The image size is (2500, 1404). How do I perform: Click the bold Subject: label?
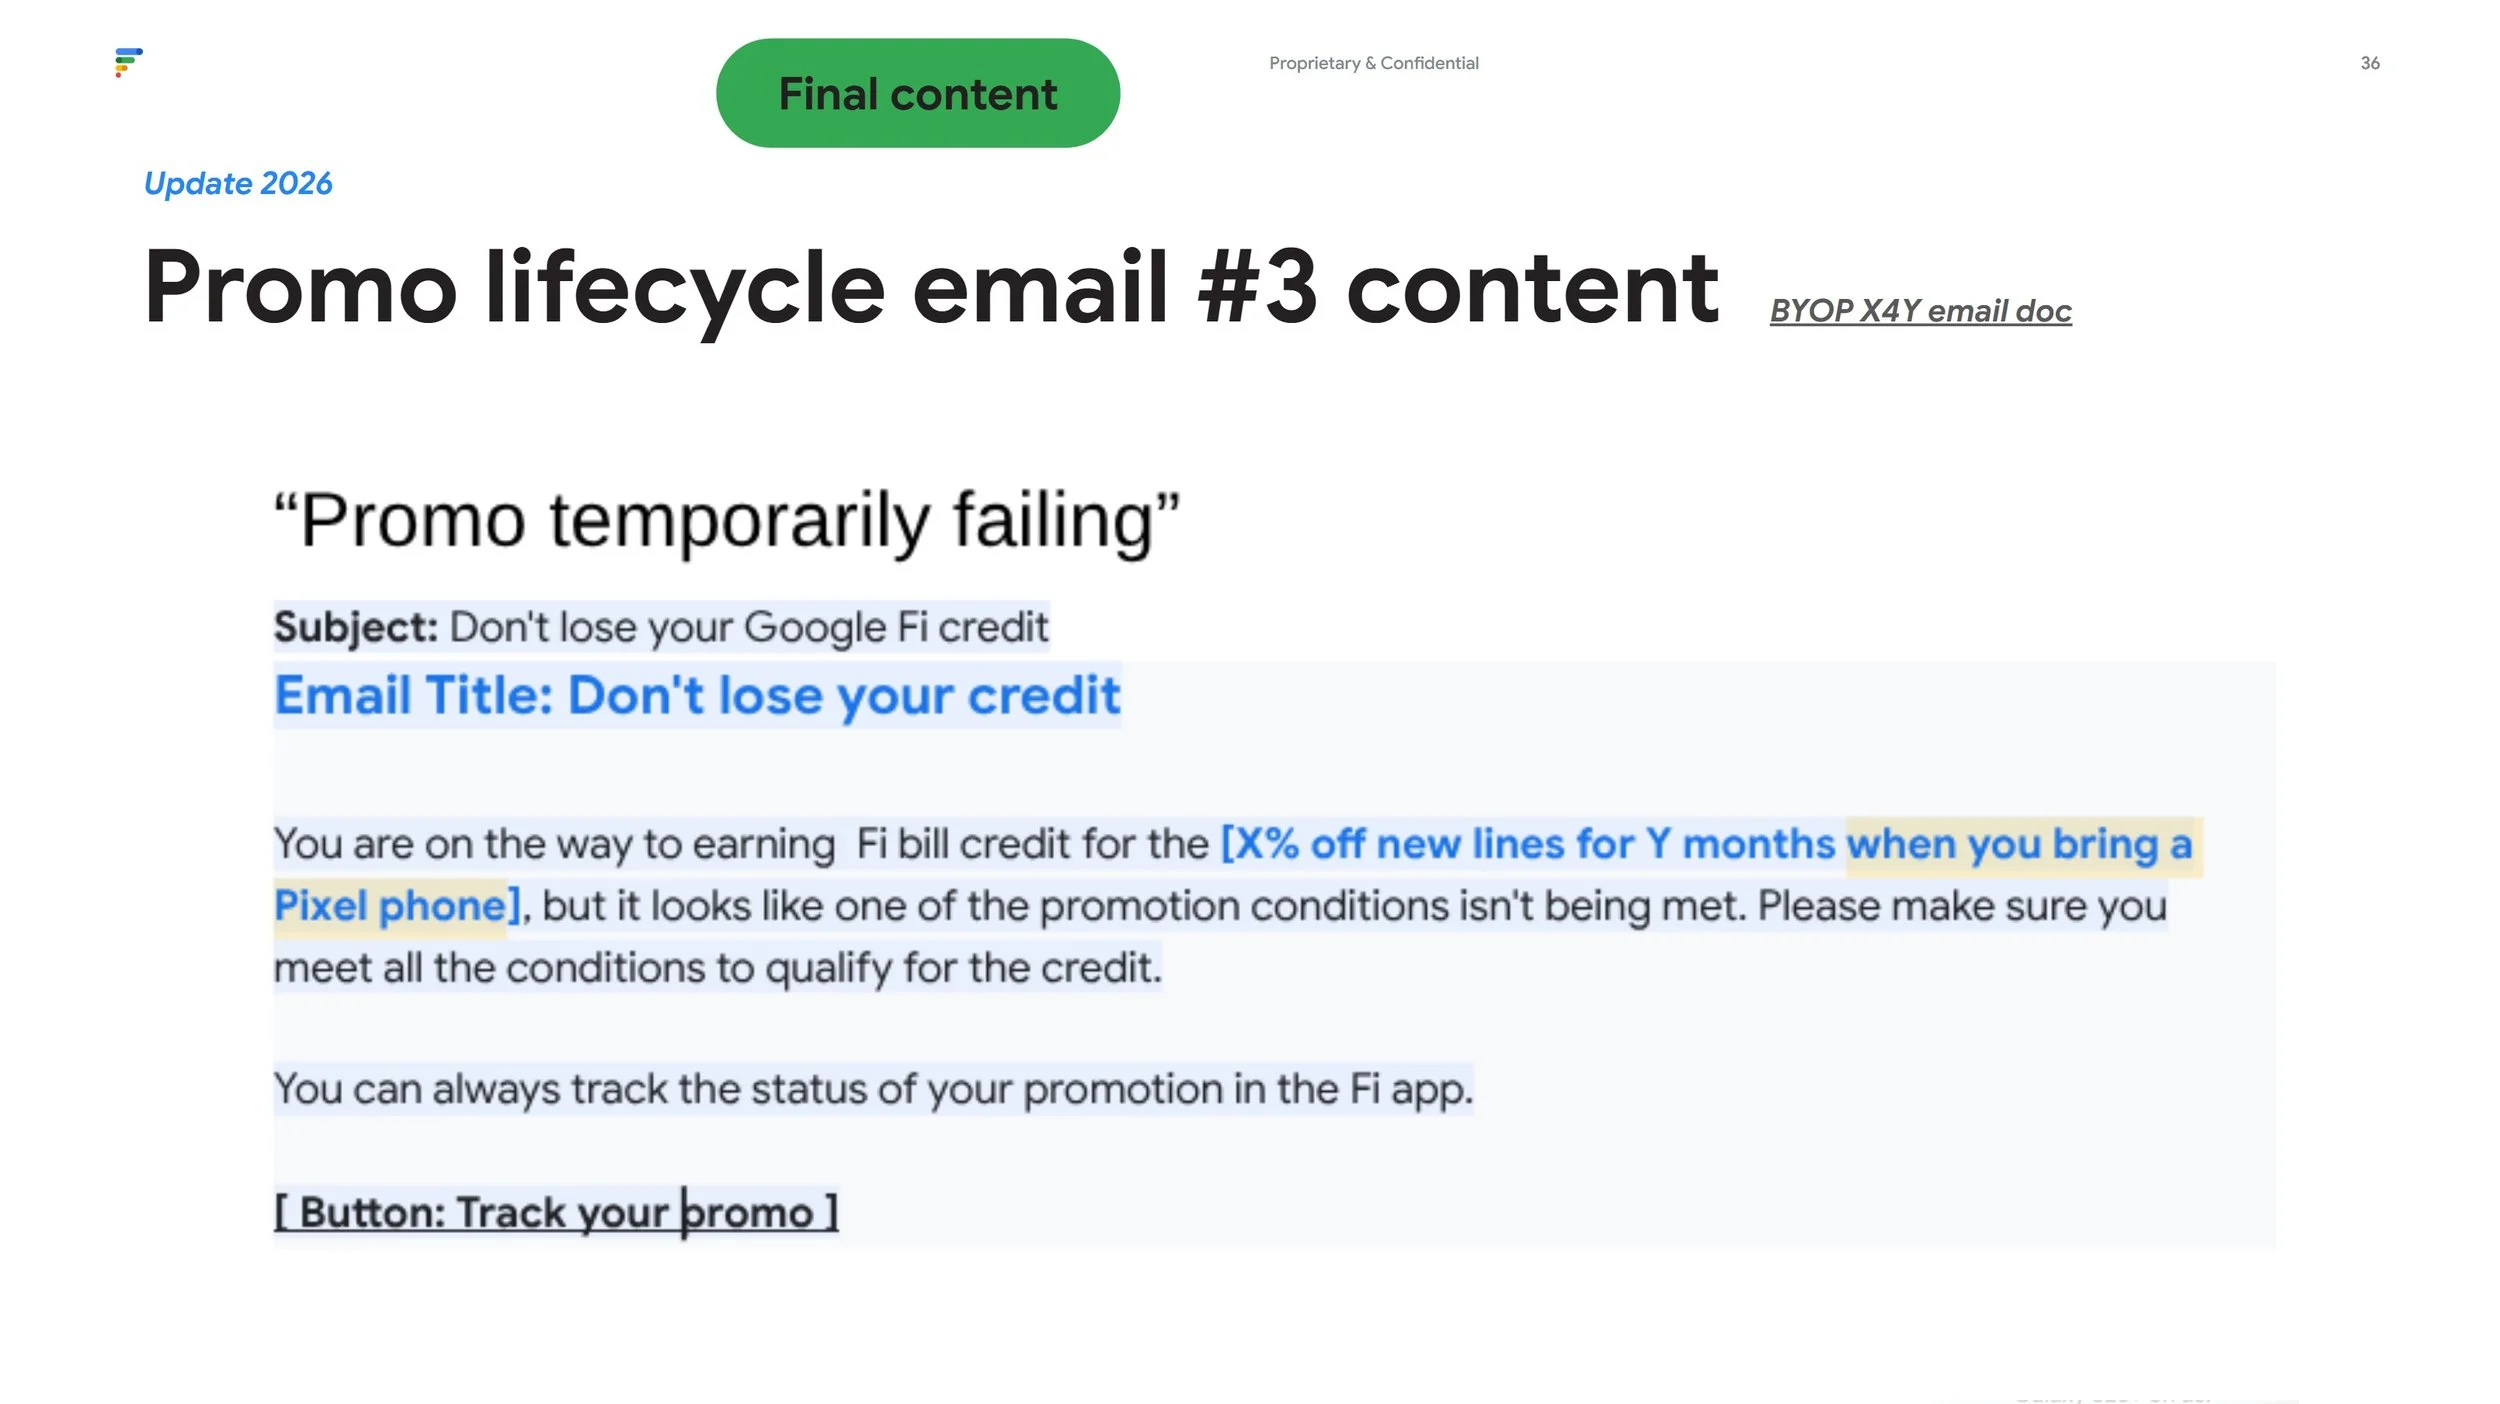[356, 628]
